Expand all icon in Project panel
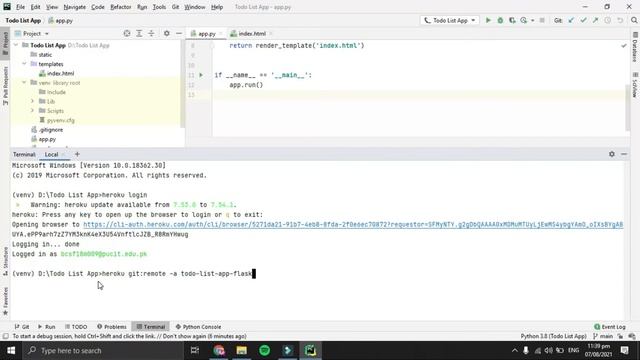 pos(139,33)
